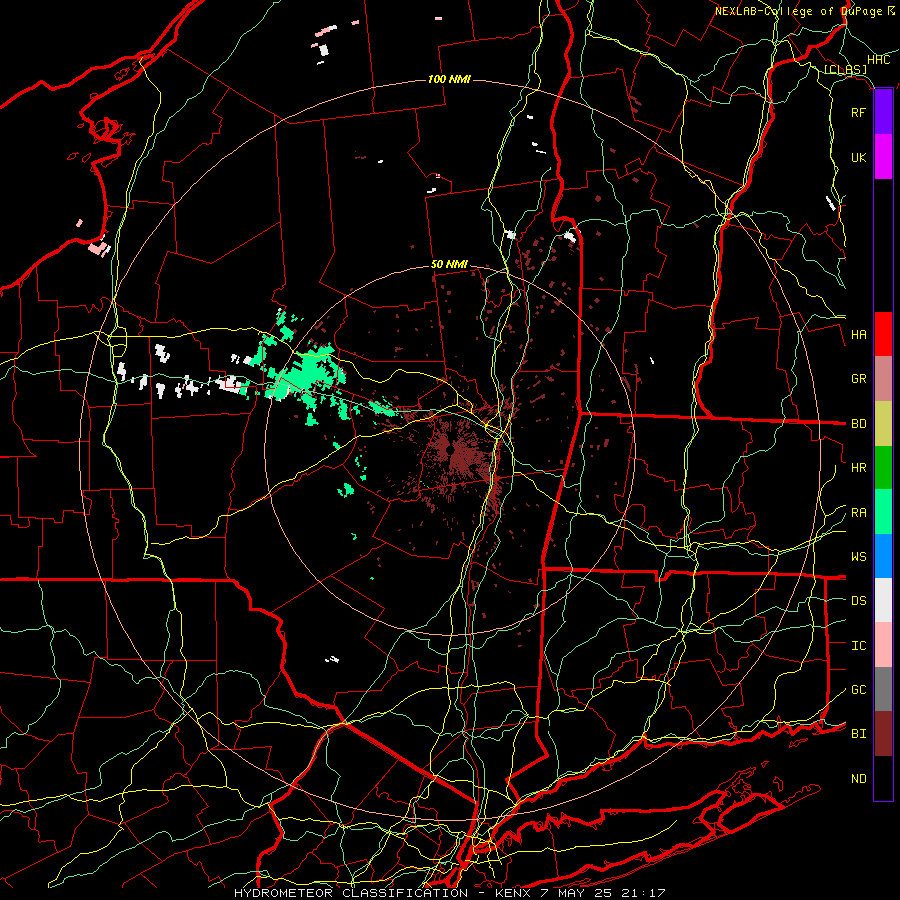Click the RA light green legend swatch

coord(883,512)
